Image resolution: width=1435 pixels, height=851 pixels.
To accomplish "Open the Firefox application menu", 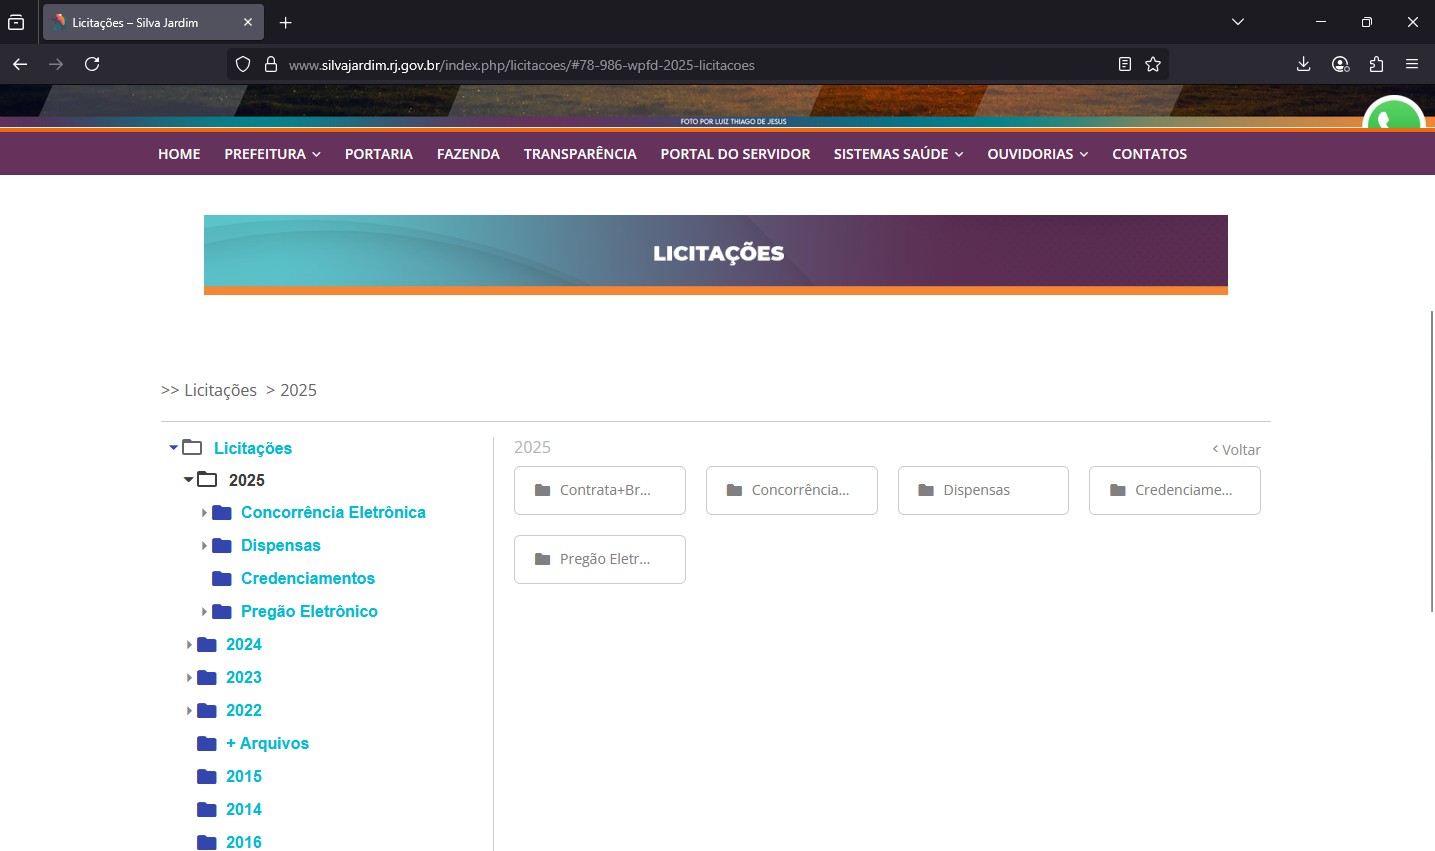I will click(1412, 64).
